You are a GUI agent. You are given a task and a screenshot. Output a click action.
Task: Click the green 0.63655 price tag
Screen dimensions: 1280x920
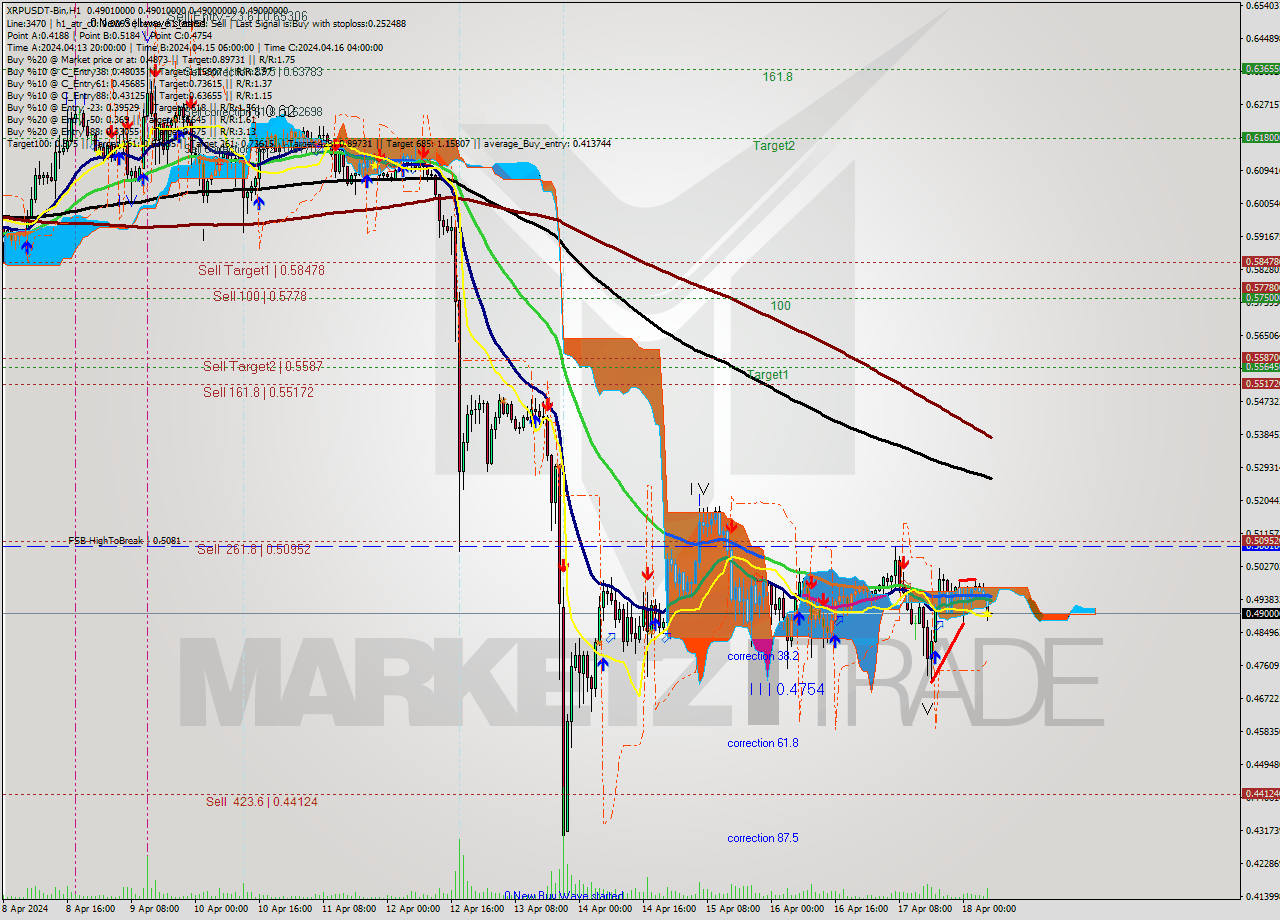pos(1260,69)
